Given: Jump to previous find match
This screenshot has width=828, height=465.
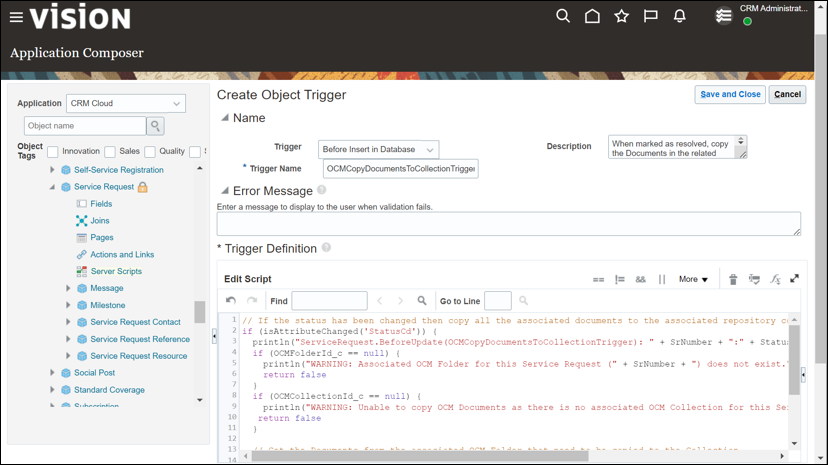Looking at the screenshot, I should [x=380, y=300].
